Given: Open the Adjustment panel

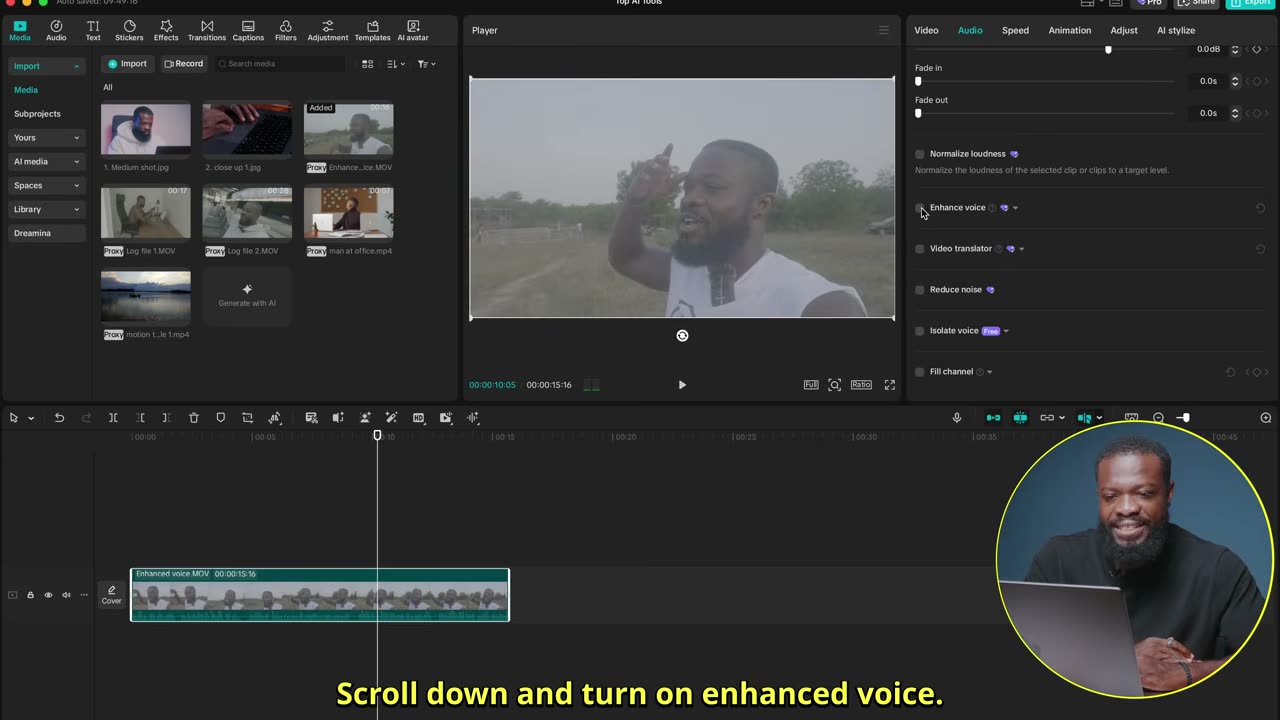Looking at the screenshot, I should coord(328,30).
